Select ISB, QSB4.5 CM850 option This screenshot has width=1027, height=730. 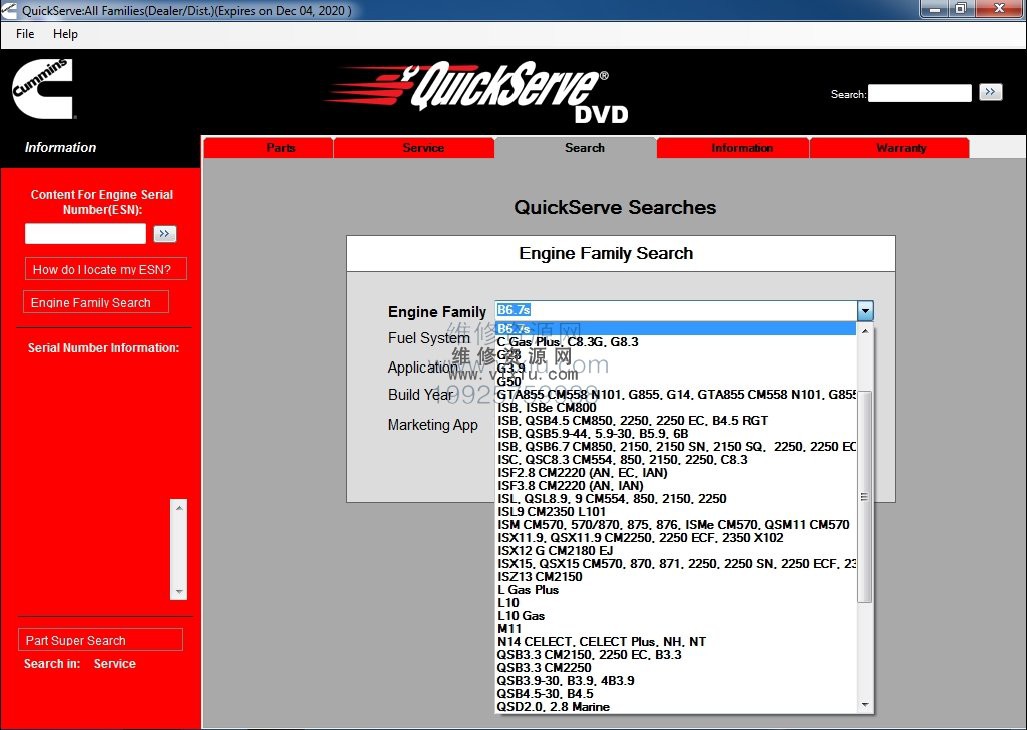click(x=675, y=420)
